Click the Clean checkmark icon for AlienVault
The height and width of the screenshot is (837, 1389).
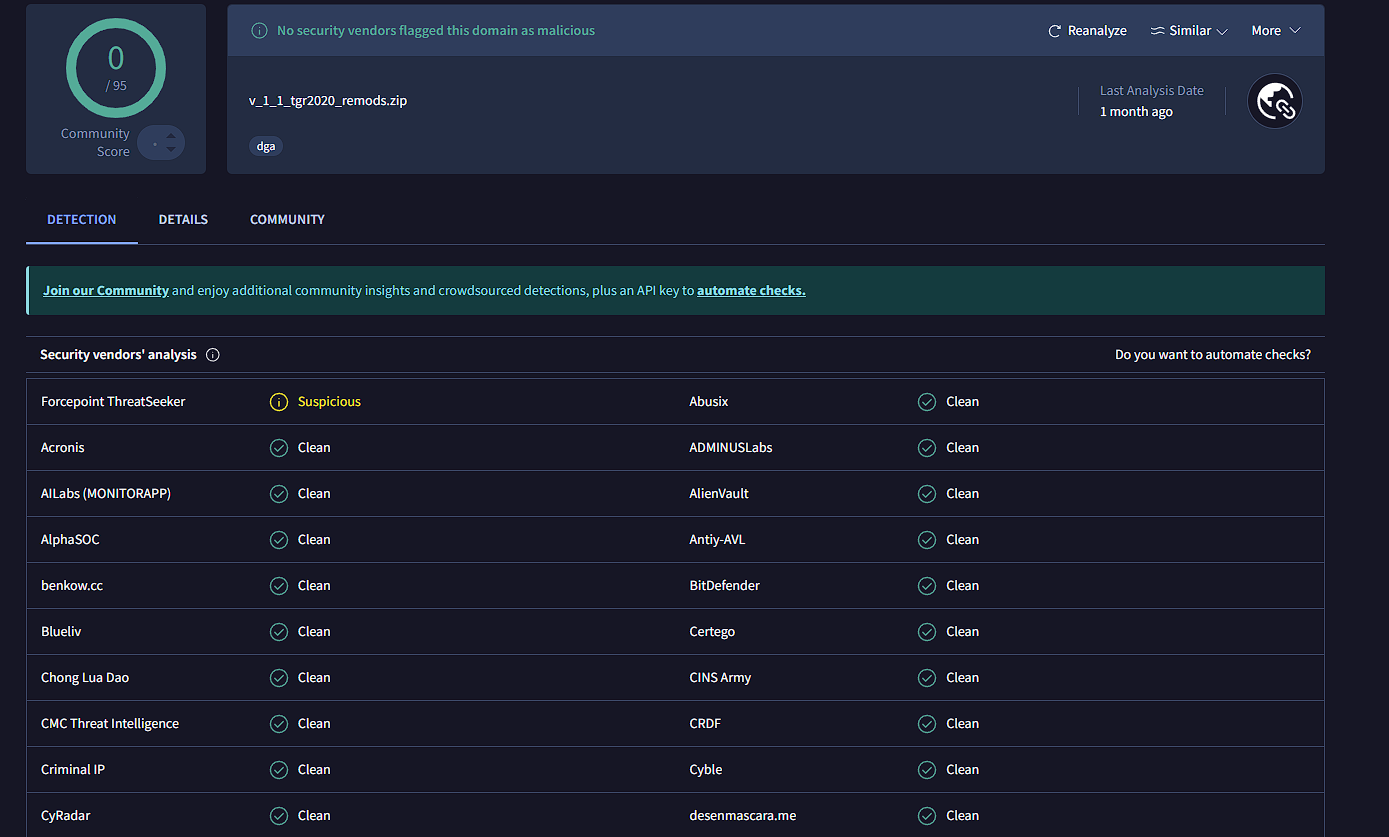coord(927,494)
